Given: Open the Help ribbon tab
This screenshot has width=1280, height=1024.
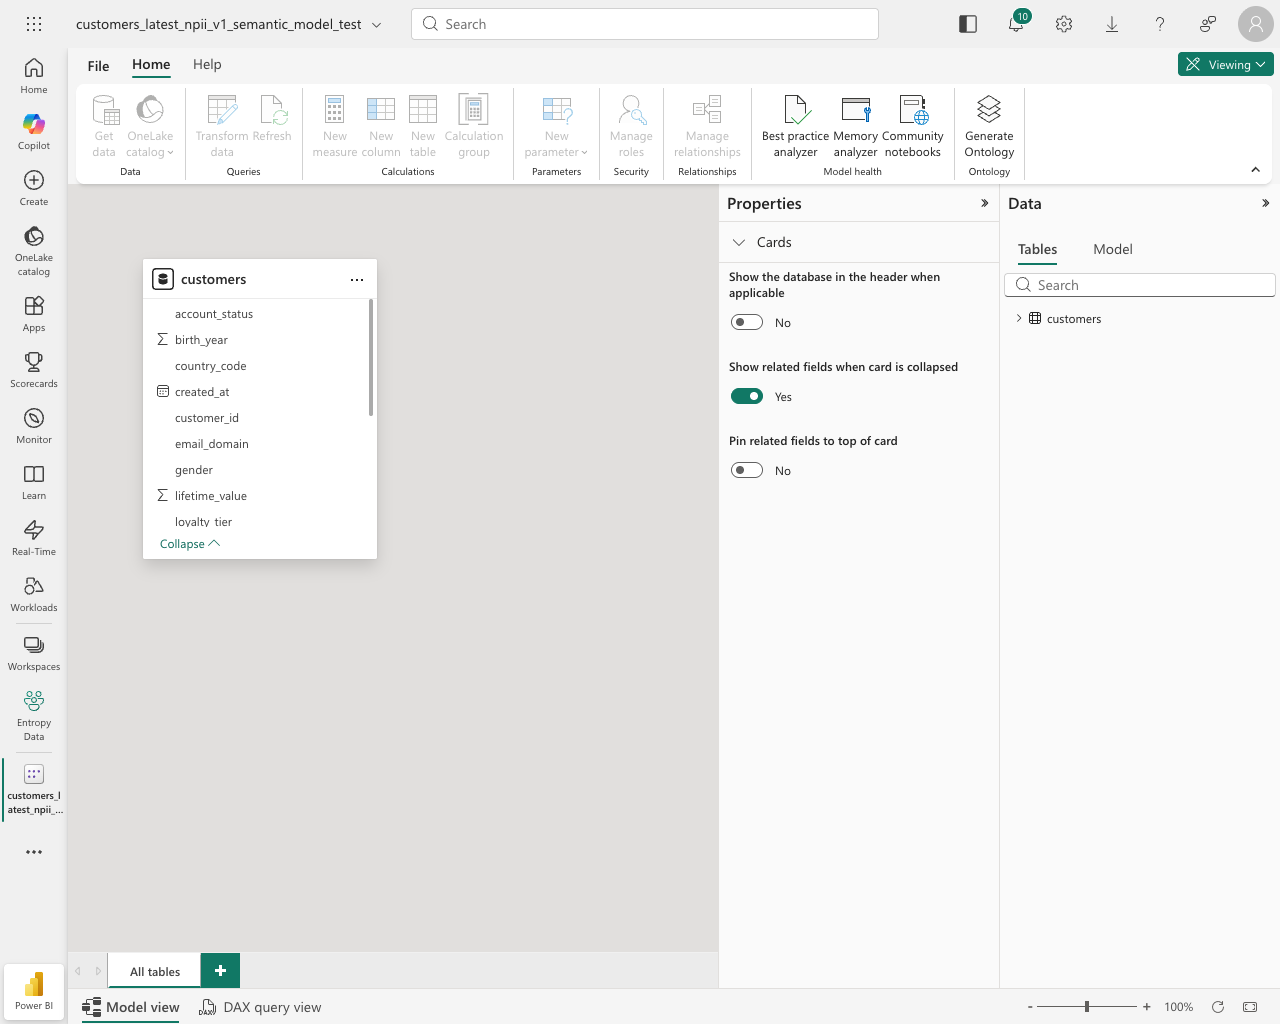Looking at the screenshot, I should pos(207,64).
